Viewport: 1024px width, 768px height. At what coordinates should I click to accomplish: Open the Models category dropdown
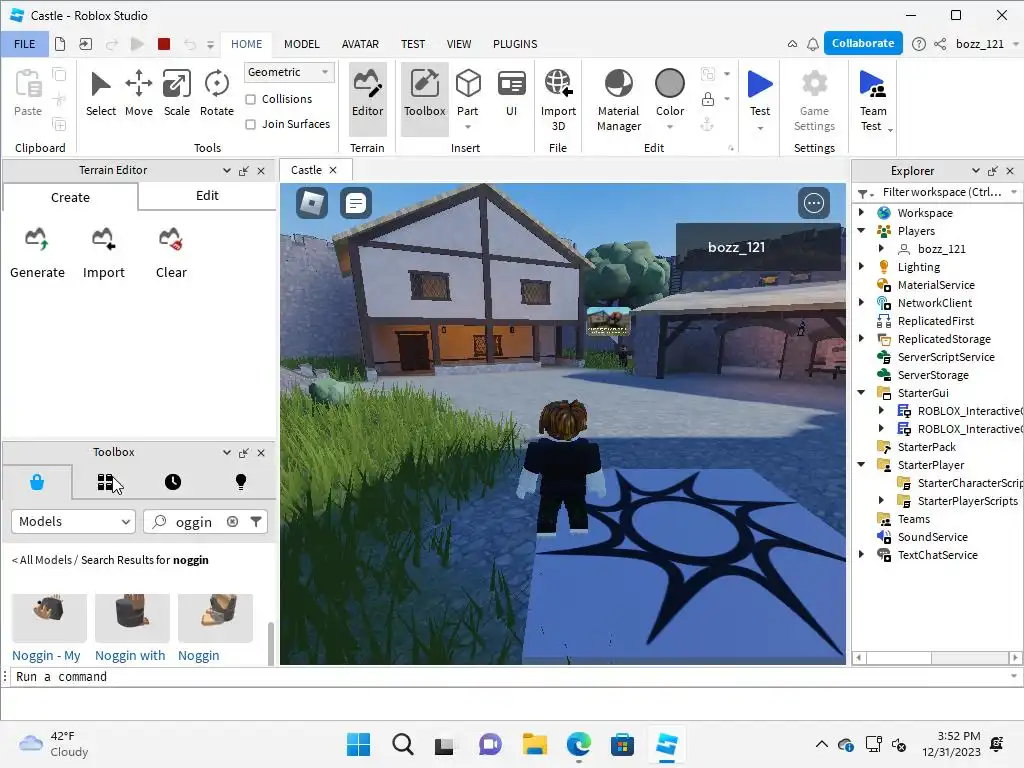pyautogui.click(x=73, y=521)
